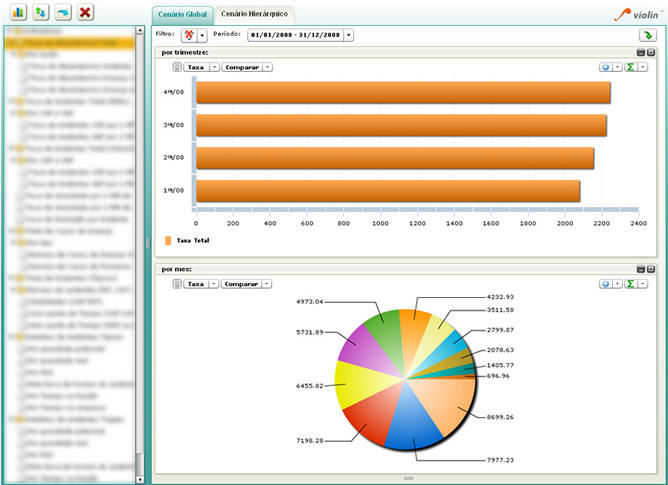Click the green arrow apply button at top right
This screenshot has height=485, width=668.
(648, 35)
